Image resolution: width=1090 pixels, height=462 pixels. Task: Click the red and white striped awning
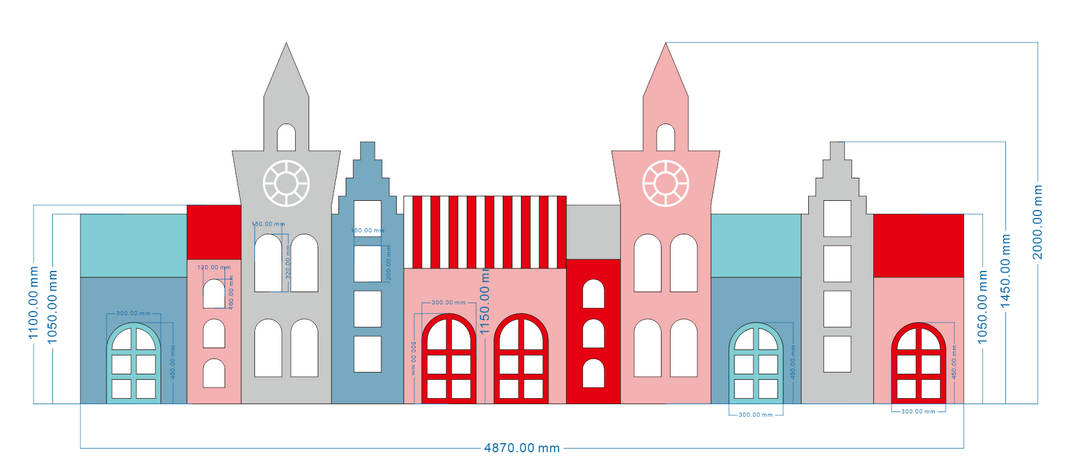point(485,231)
